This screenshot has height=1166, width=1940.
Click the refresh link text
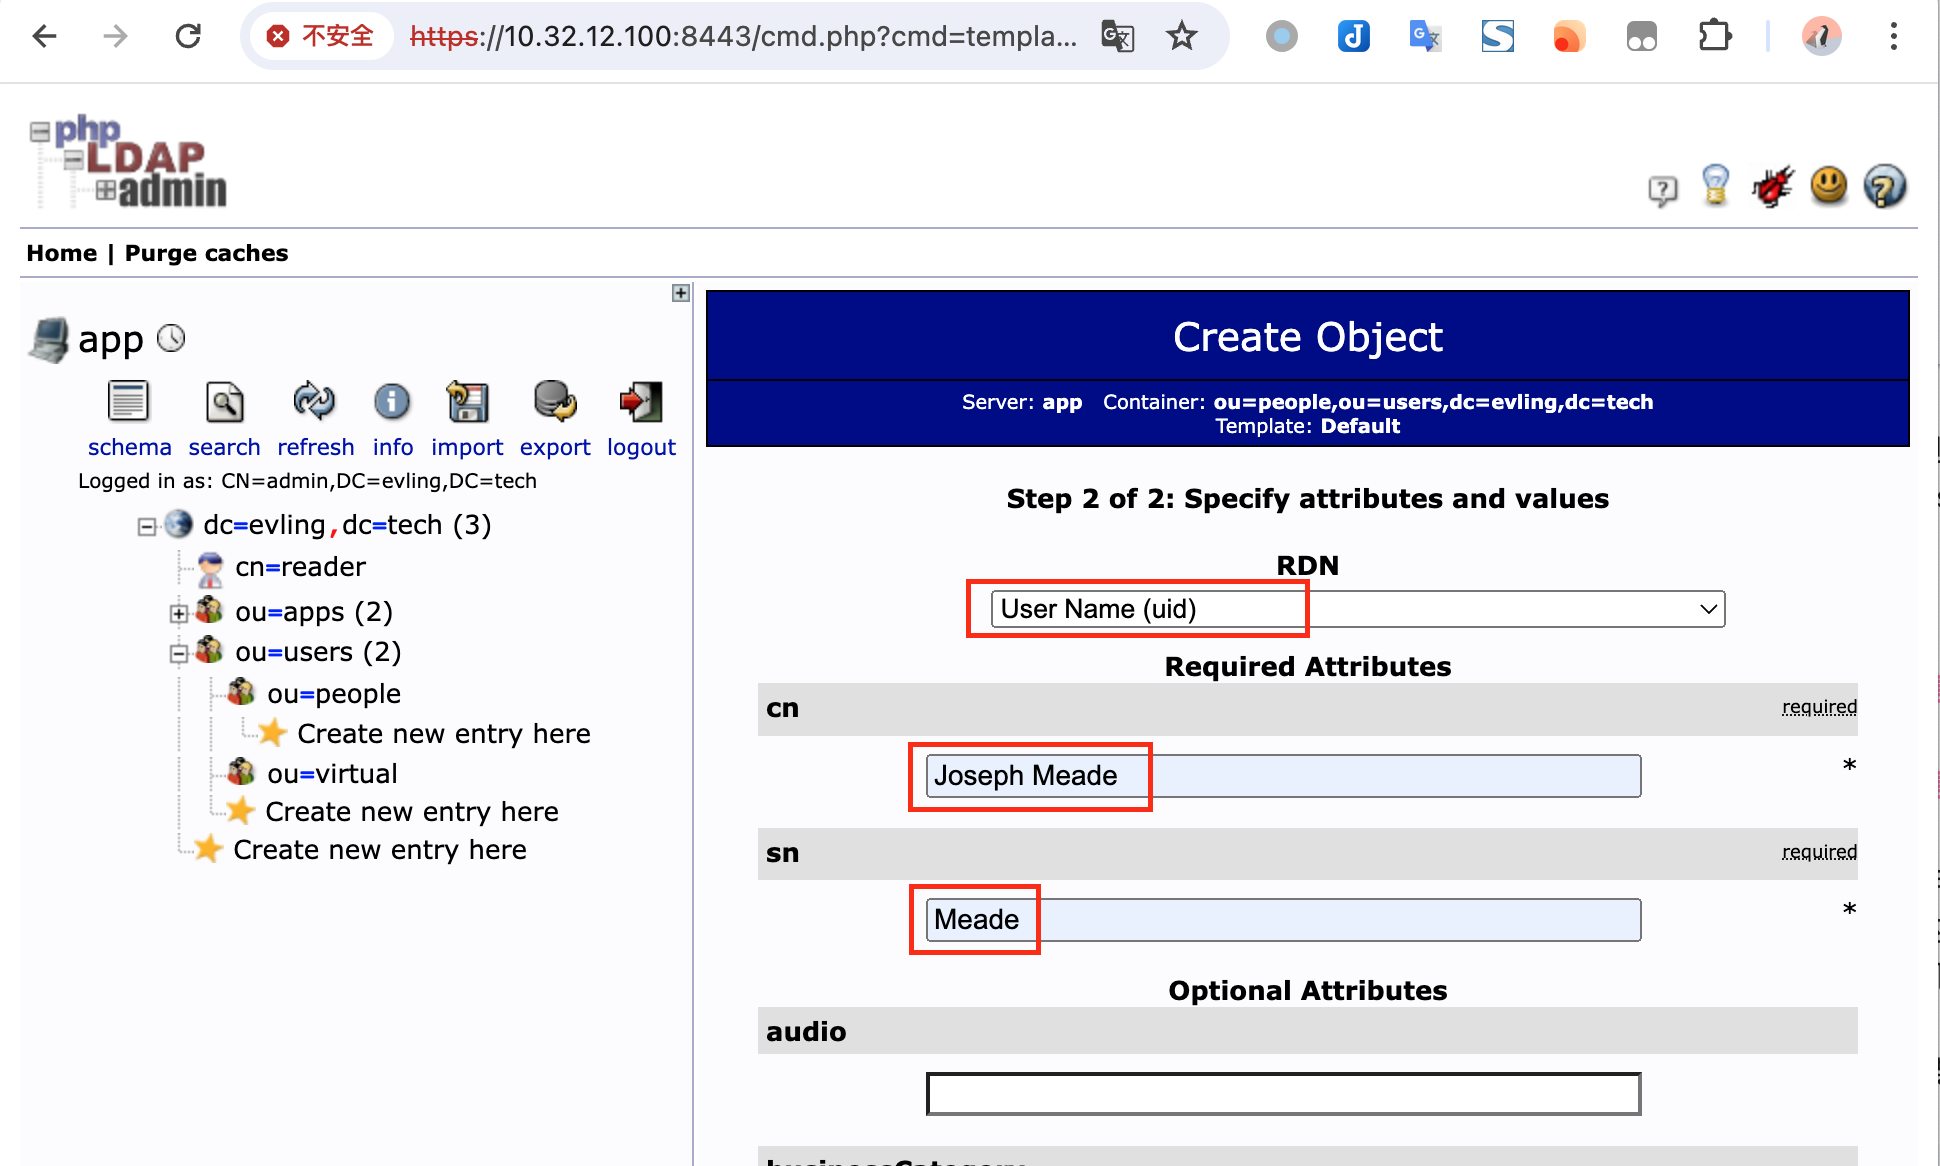315,447
